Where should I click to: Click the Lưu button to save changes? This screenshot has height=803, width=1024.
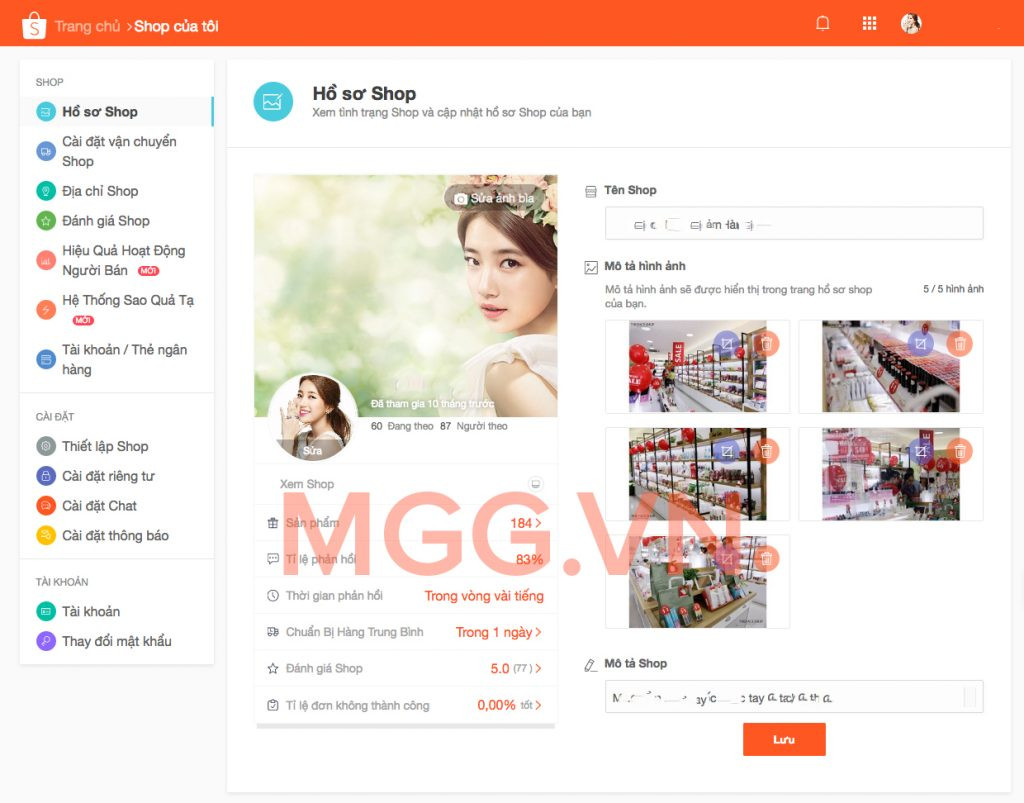click(784, 739)
